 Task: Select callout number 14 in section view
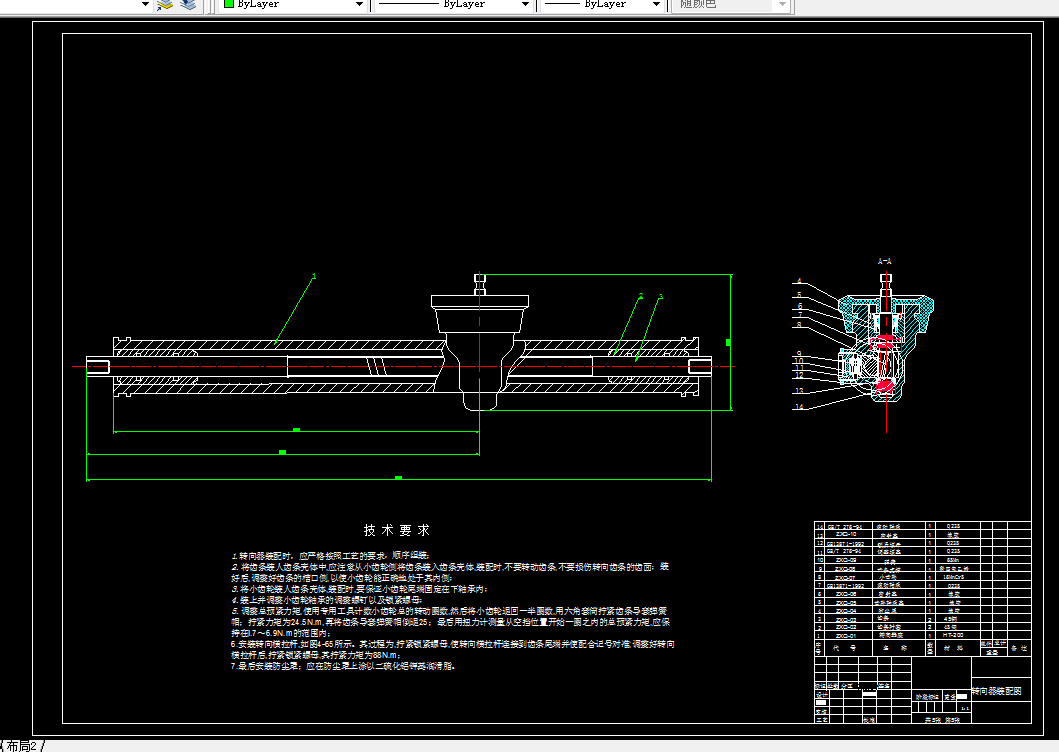[x=800, y=407]
